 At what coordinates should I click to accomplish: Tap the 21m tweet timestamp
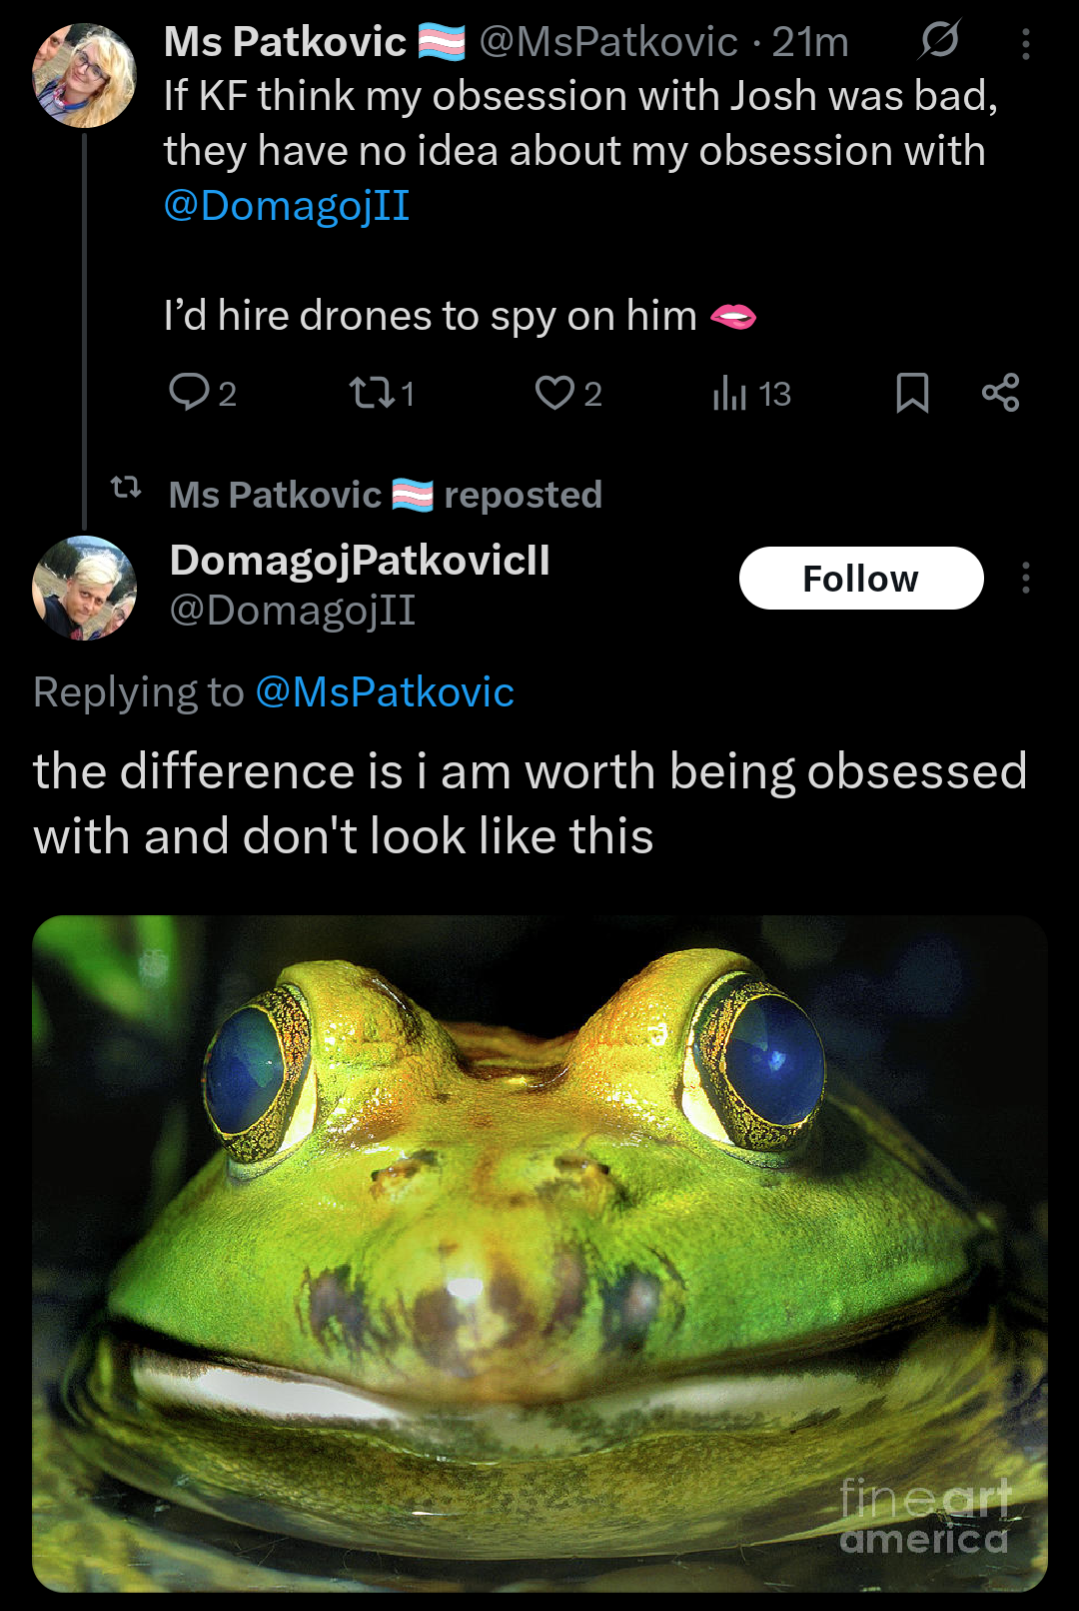(810, 42)
